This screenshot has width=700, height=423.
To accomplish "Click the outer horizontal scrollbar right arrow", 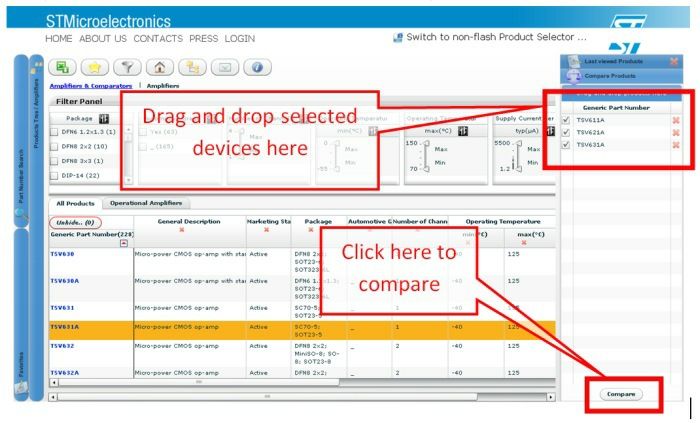I will click(x=551, y=397).
